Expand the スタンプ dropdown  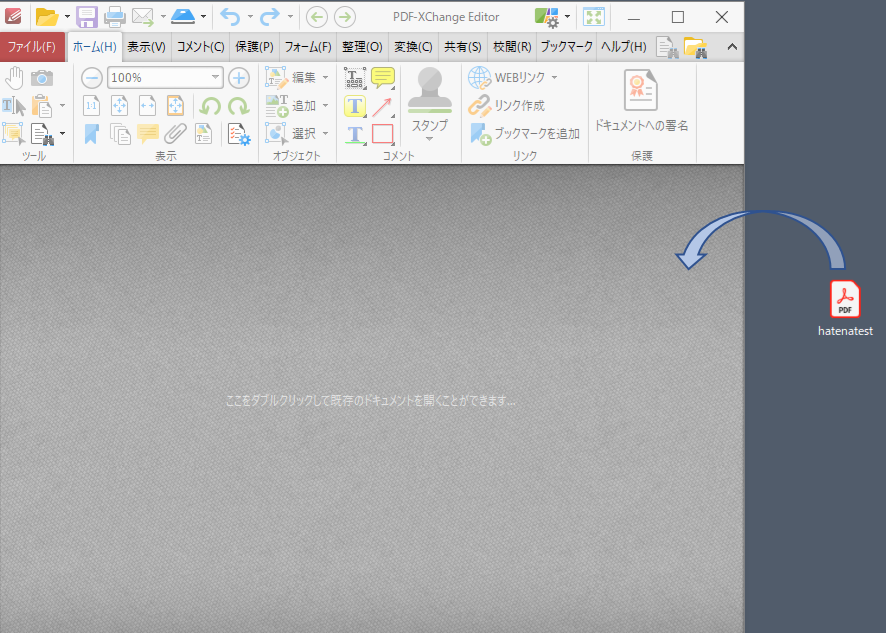429,140
